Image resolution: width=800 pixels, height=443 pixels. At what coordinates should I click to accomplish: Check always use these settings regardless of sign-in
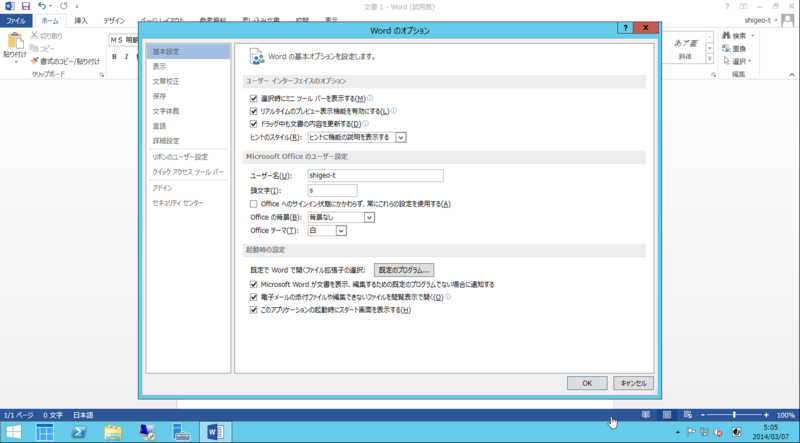(254, 204)
